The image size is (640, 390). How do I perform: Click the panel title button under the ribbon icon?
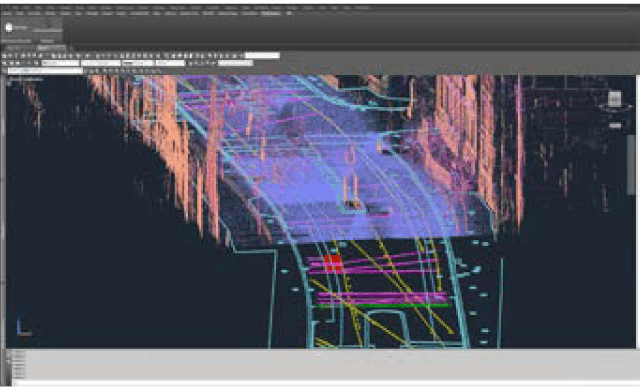[x=16, y=41]
